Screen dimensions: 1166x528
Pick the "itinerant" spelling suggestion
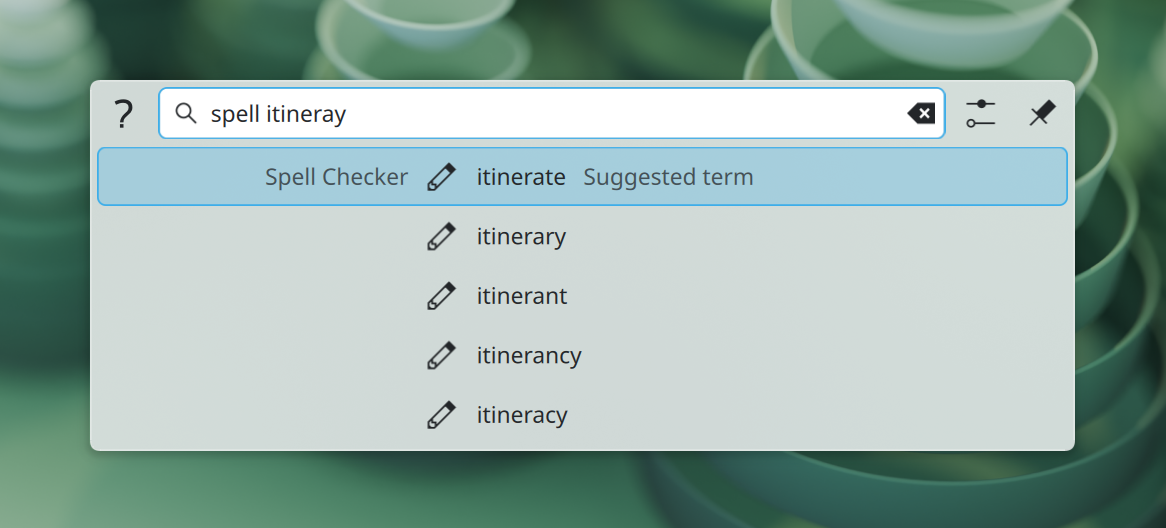pos(521,296)
